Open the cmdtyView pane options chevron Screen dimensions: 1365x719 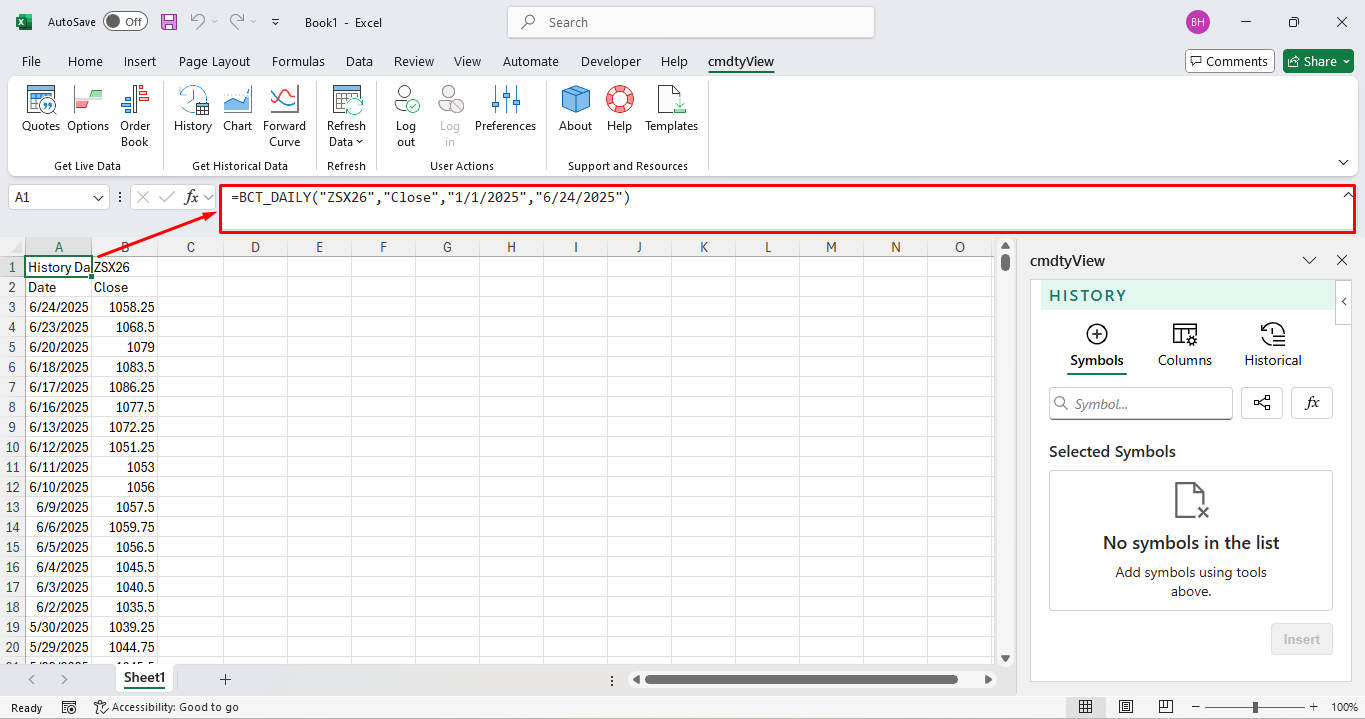click(1309, 260)
